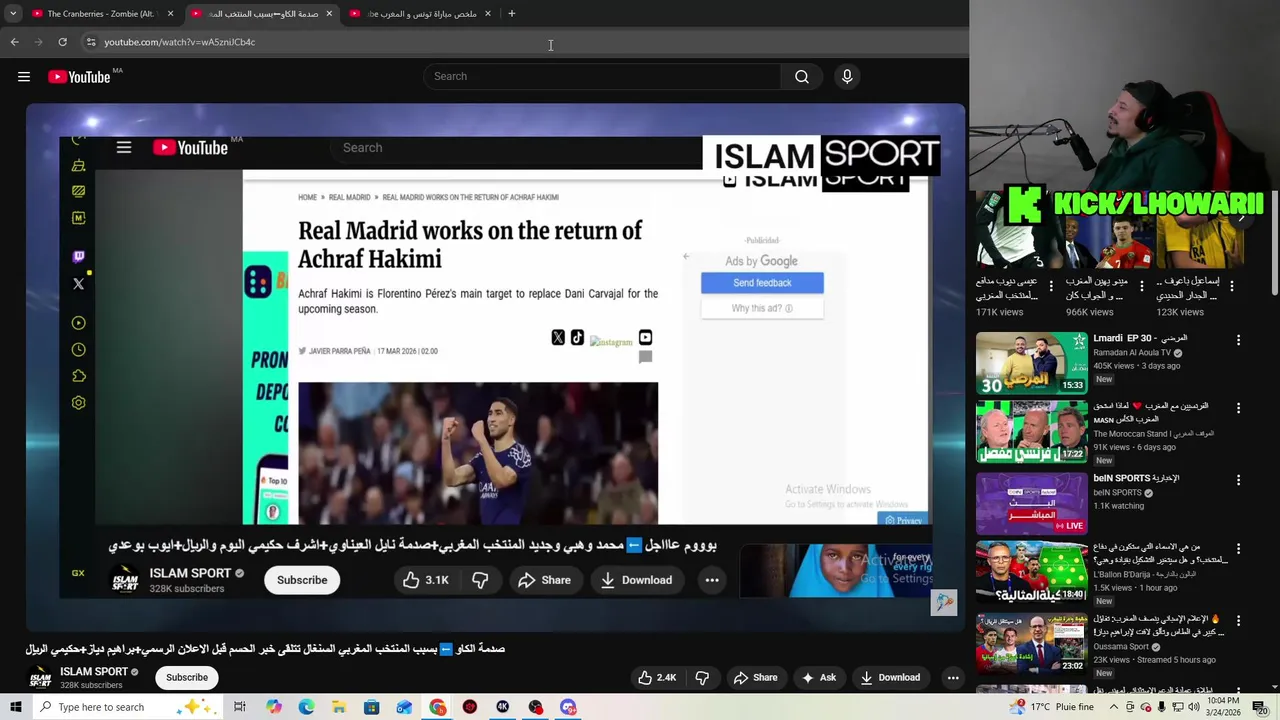This screenshot has height=720, width=1280.
Task: Open the embedded three-dot menu in the video
Action: click(x=712, y=580)
